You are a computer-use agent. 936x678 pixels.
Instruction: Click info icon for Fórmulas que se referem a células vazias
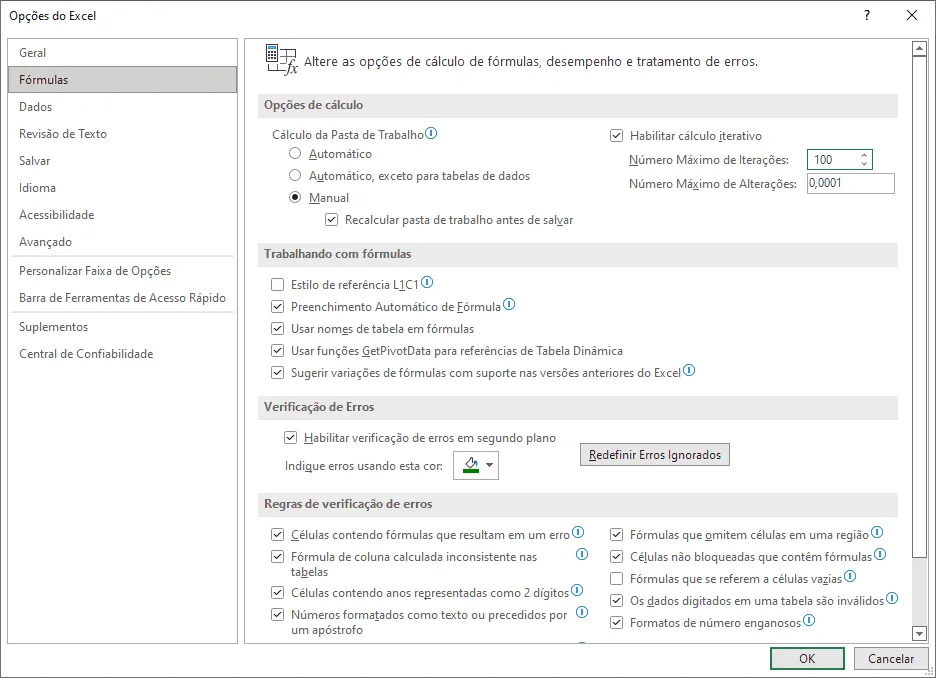(850, 577)
